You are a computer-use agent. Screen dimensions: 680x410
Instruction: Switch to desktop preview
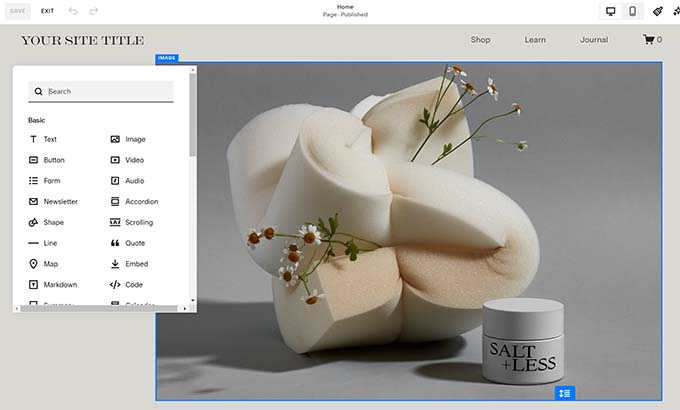(611, 11)
